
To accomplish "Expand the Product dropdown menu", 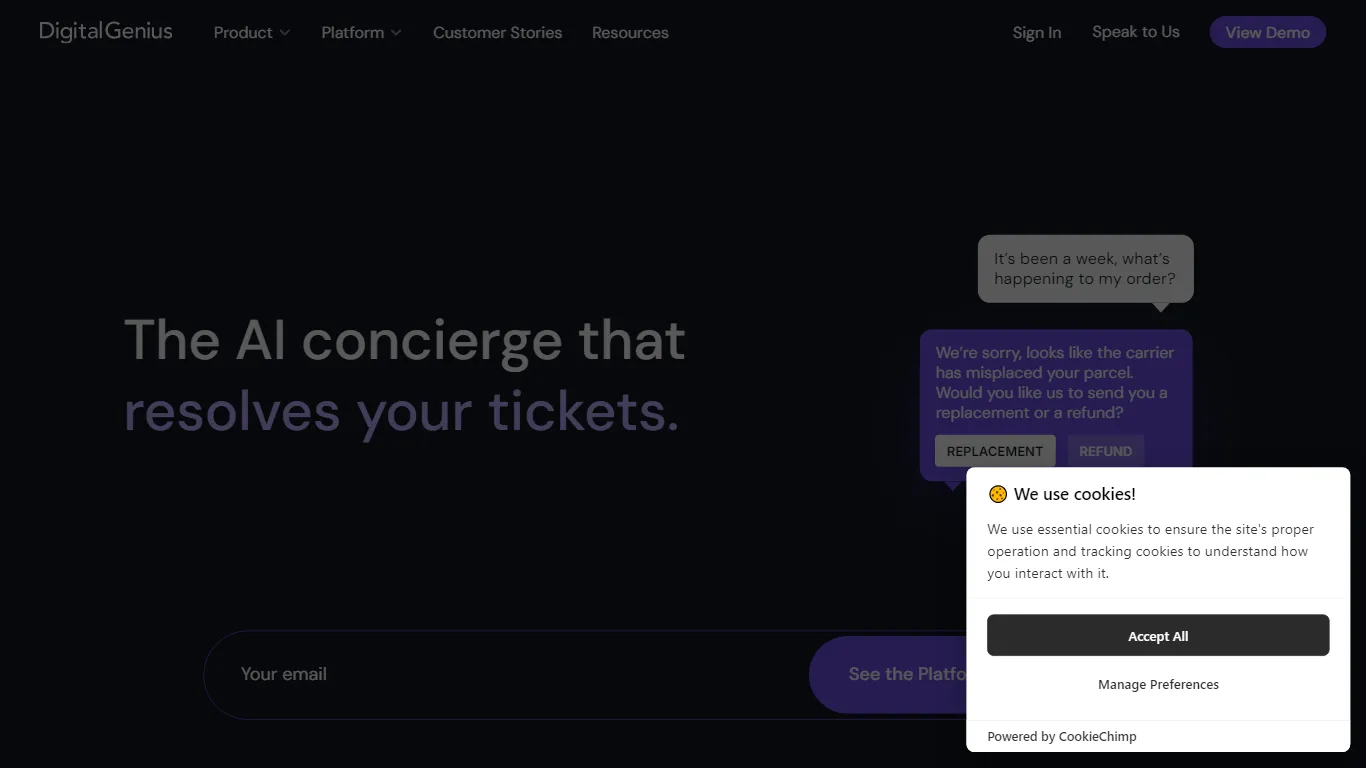I will 252,33.
